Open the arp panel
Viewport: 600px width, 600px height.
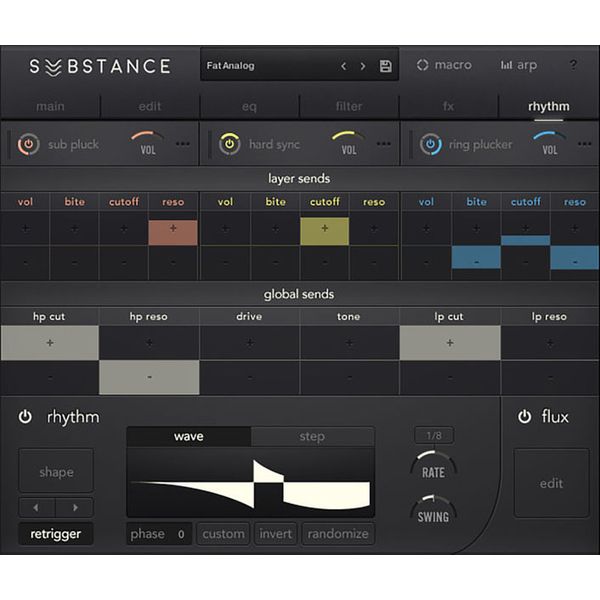click(518, 65)
